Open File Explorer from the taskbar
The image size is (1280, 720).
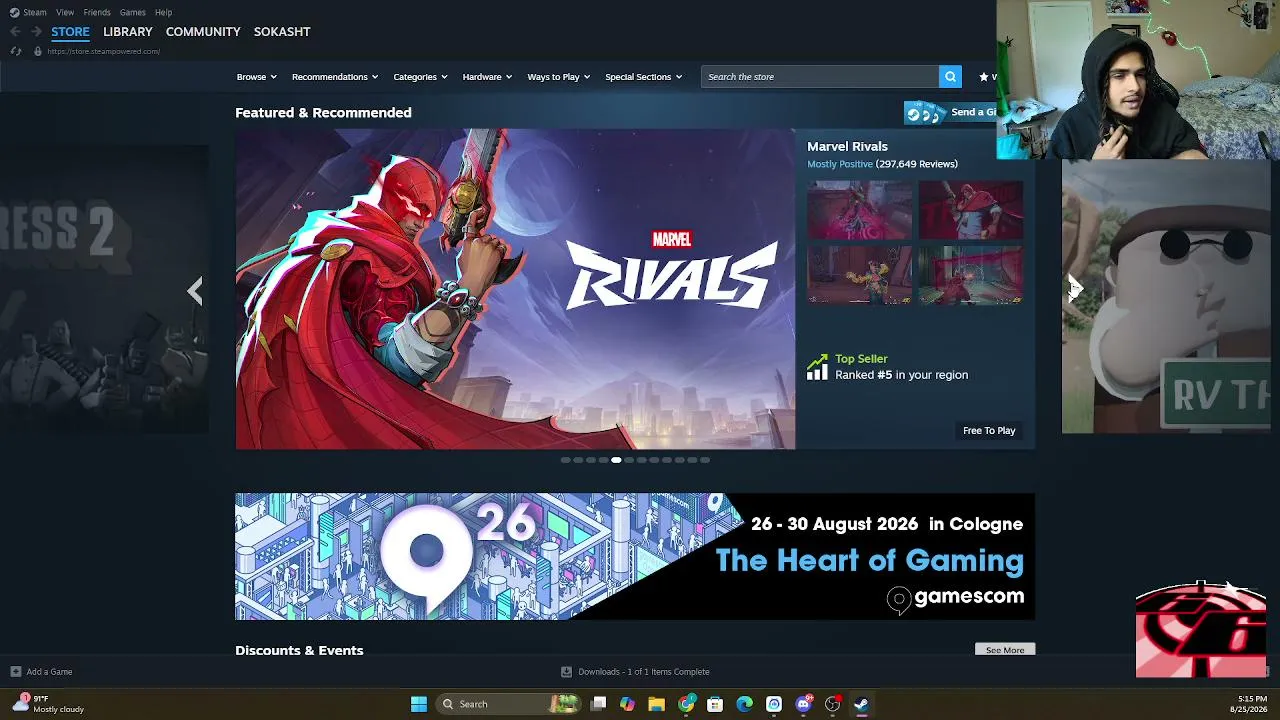[656, 704]
